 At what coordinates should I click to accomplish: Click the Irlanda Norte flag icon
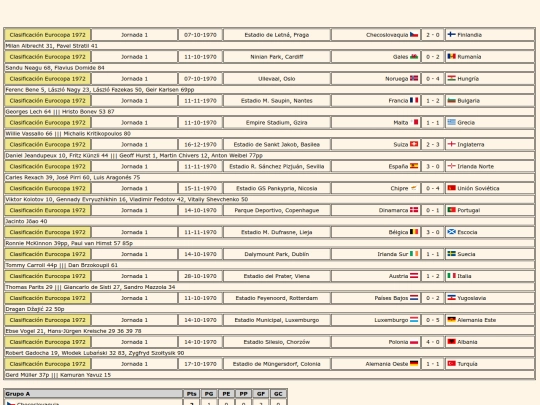(x=451, y=166)
